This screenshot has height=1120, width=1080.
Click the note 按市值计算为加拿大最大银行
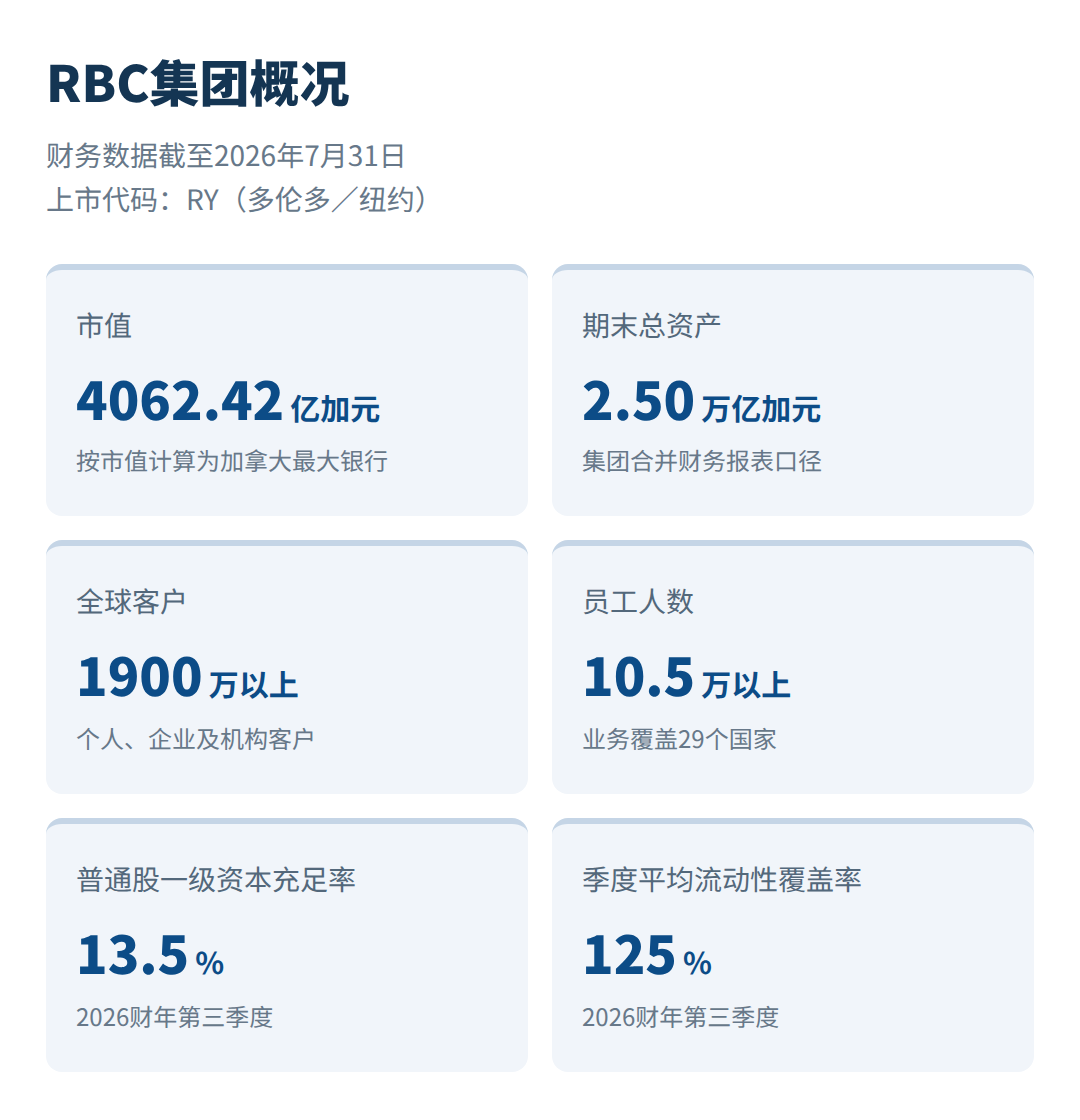232,461
